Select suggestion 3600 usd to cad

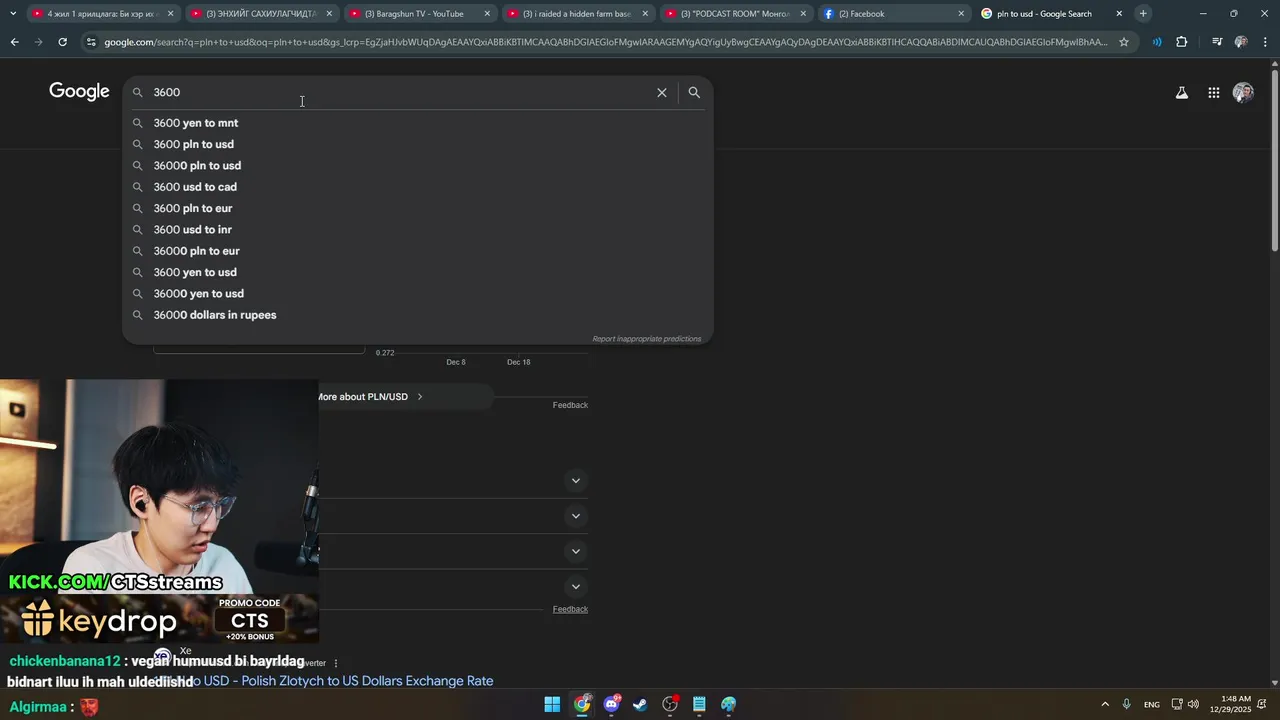(418, 187)
